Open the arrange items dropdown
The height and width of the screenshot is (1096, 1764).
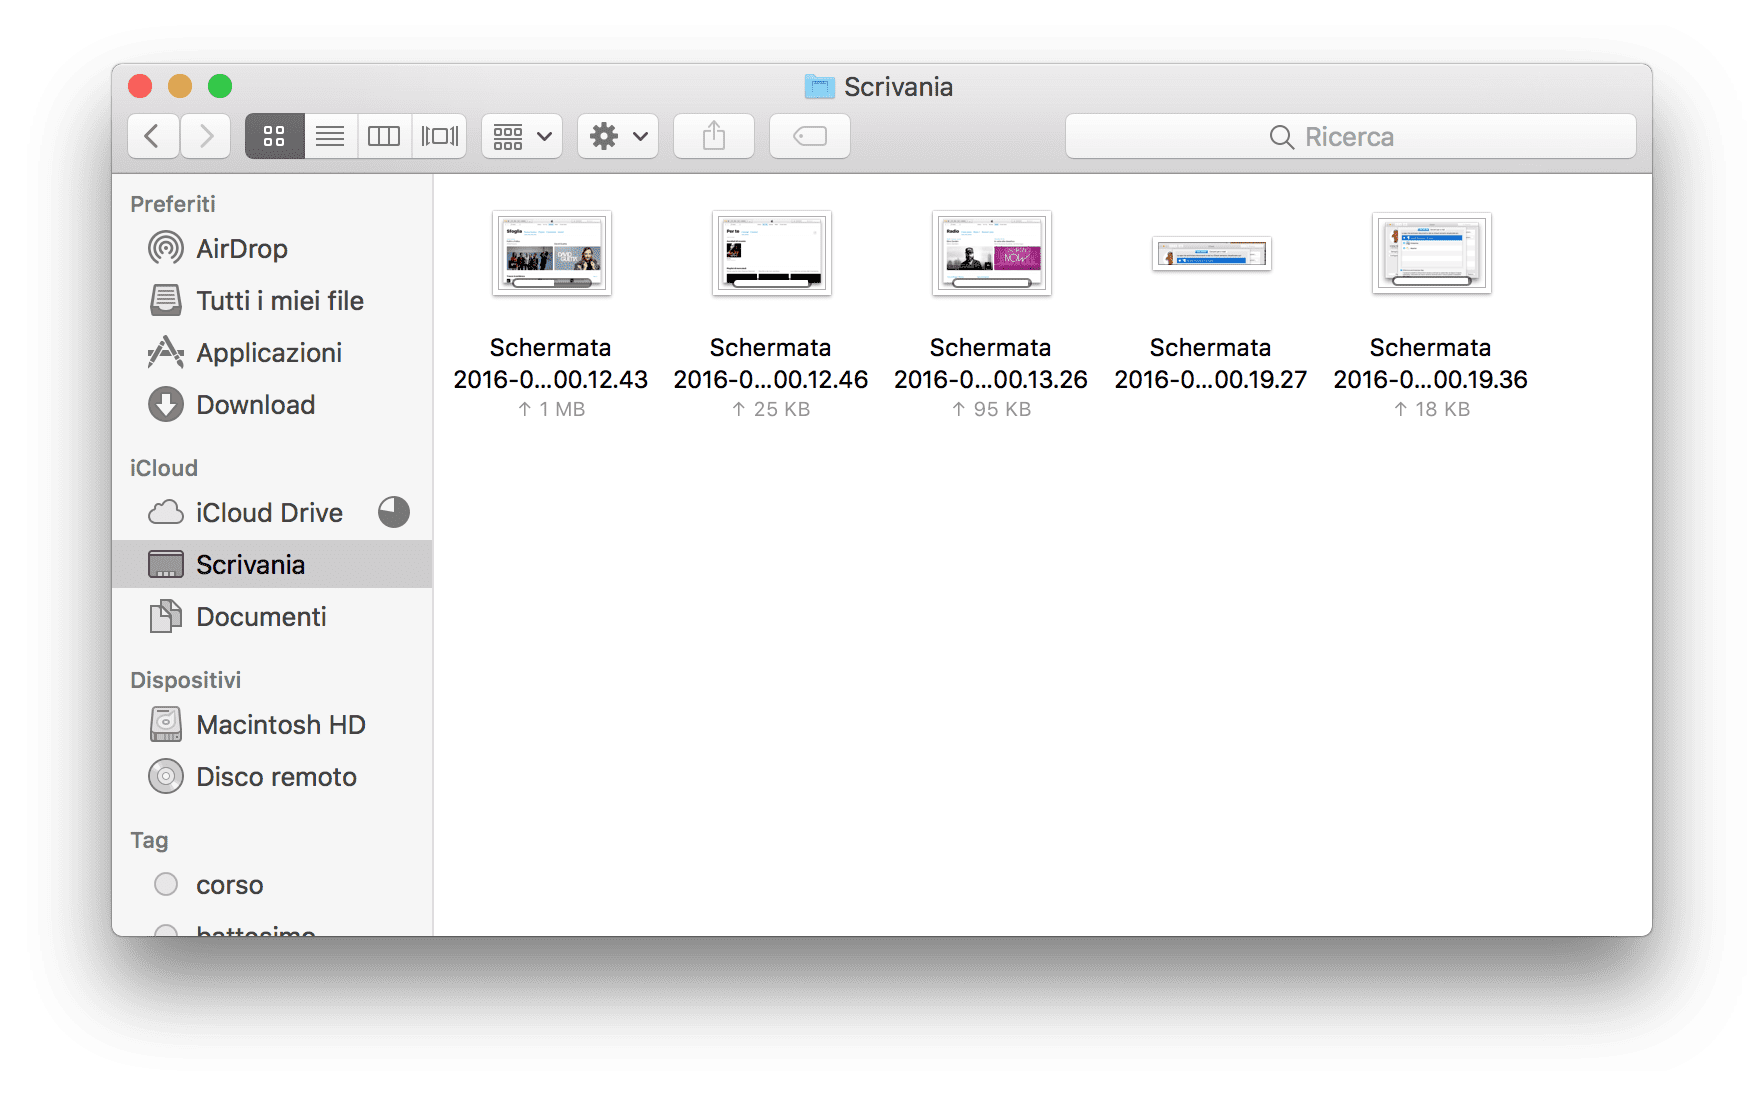[522, 136]
